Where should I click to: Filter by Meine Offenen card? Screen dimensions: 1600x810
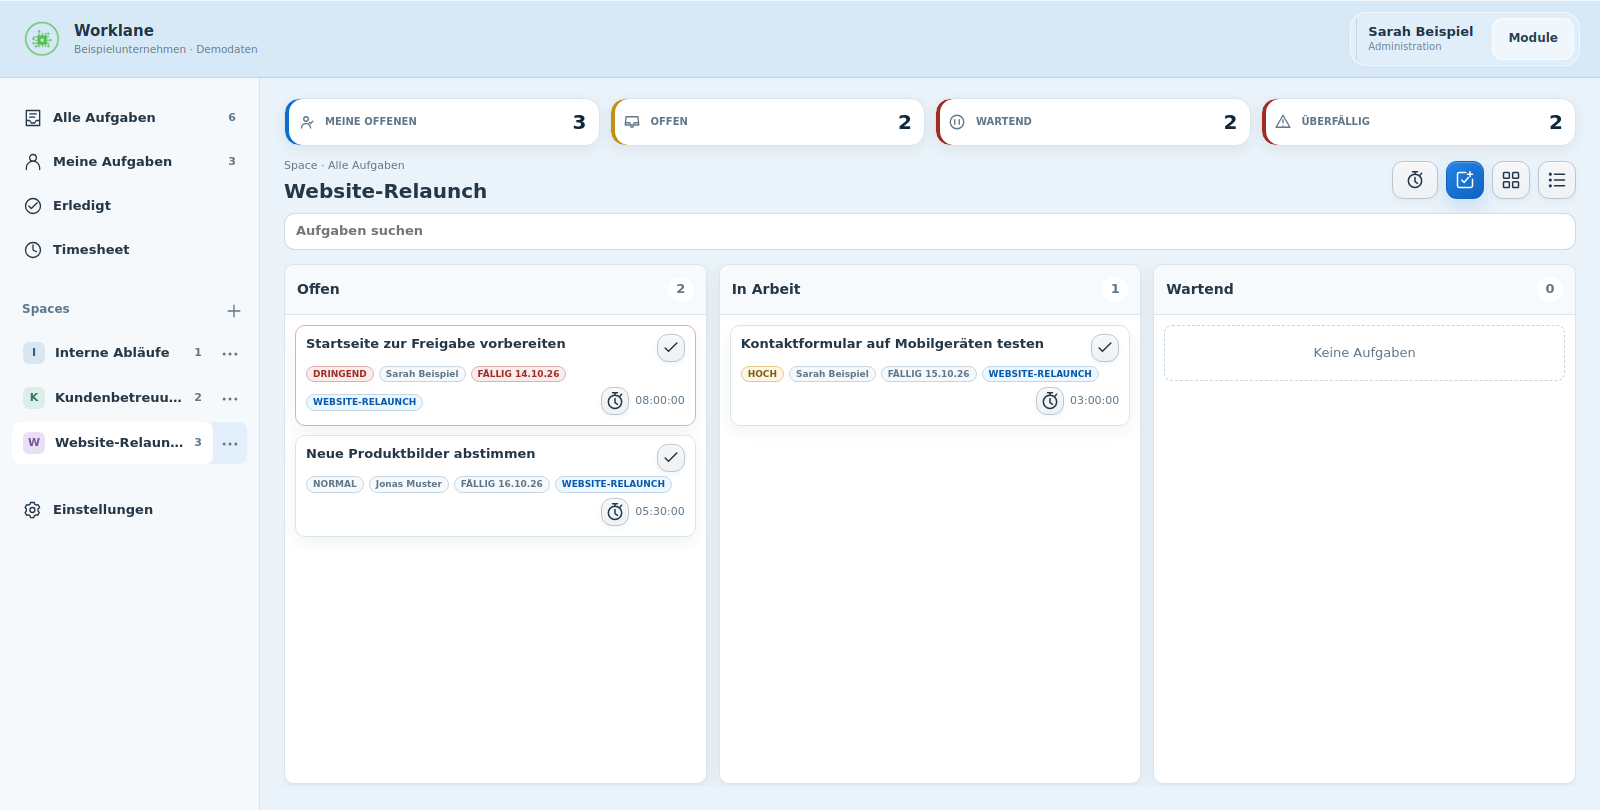point(442,122)
